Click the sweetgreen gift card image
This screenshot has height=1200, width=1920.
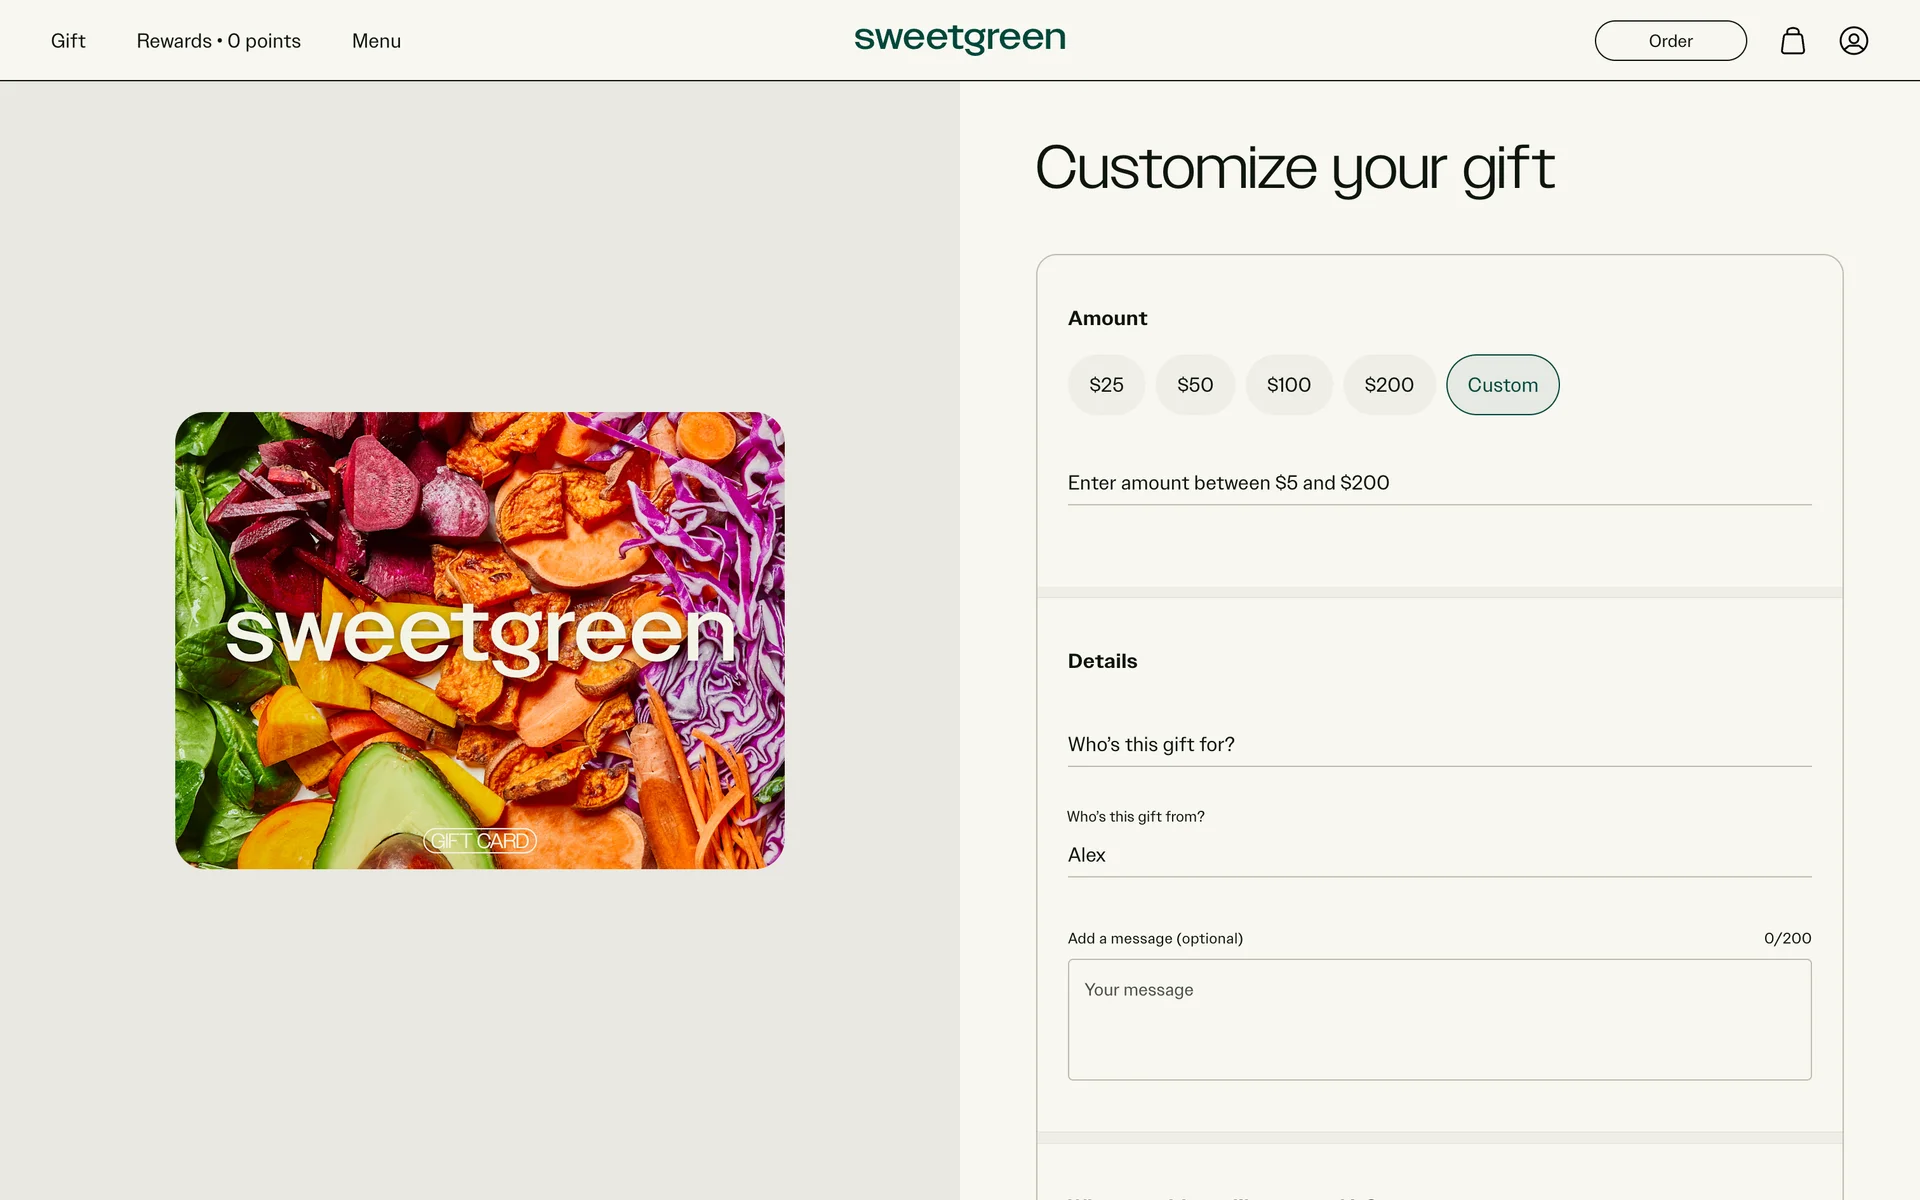point(480,640)
